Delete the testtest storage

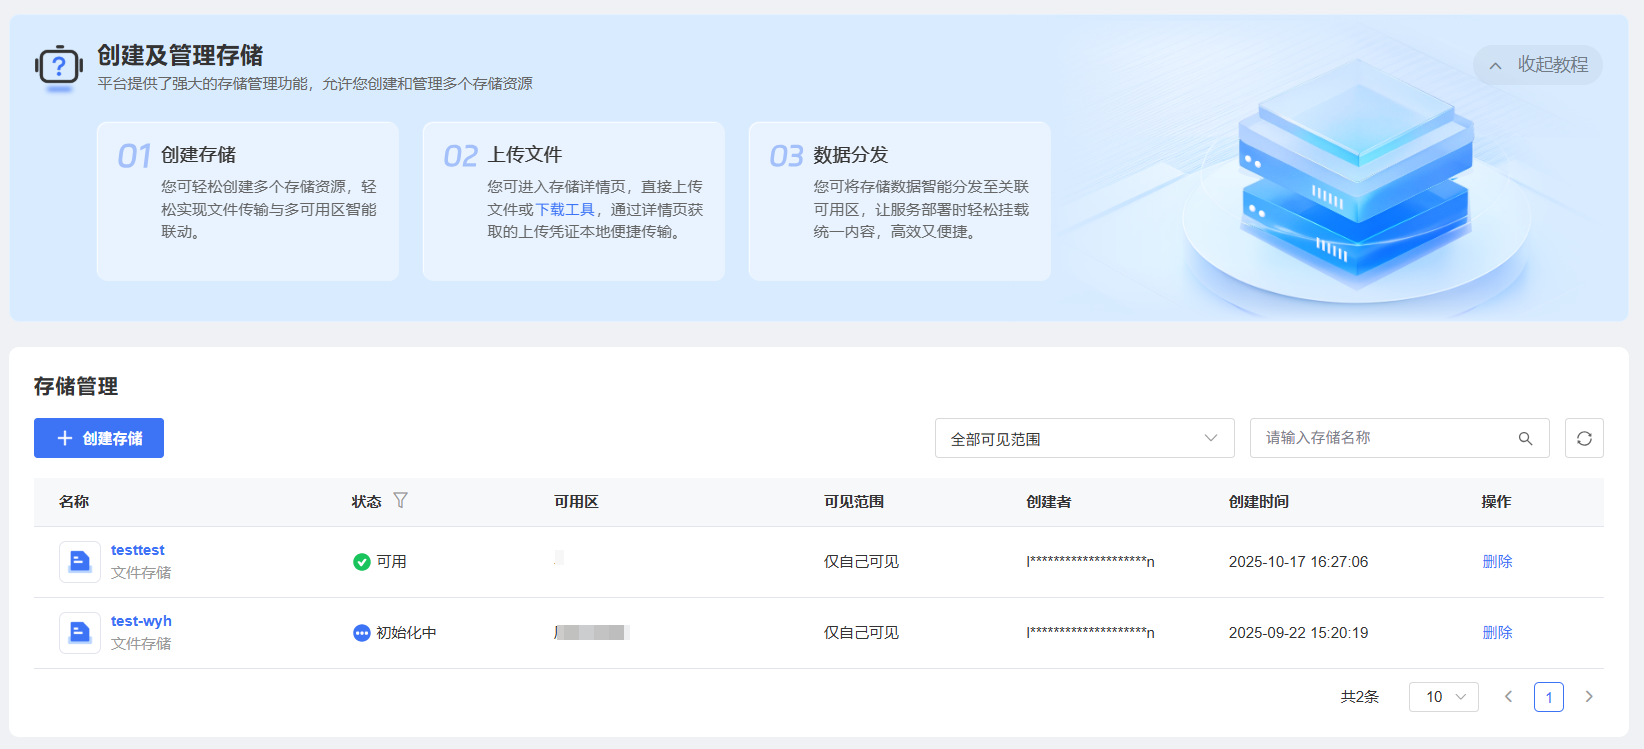1497,562
